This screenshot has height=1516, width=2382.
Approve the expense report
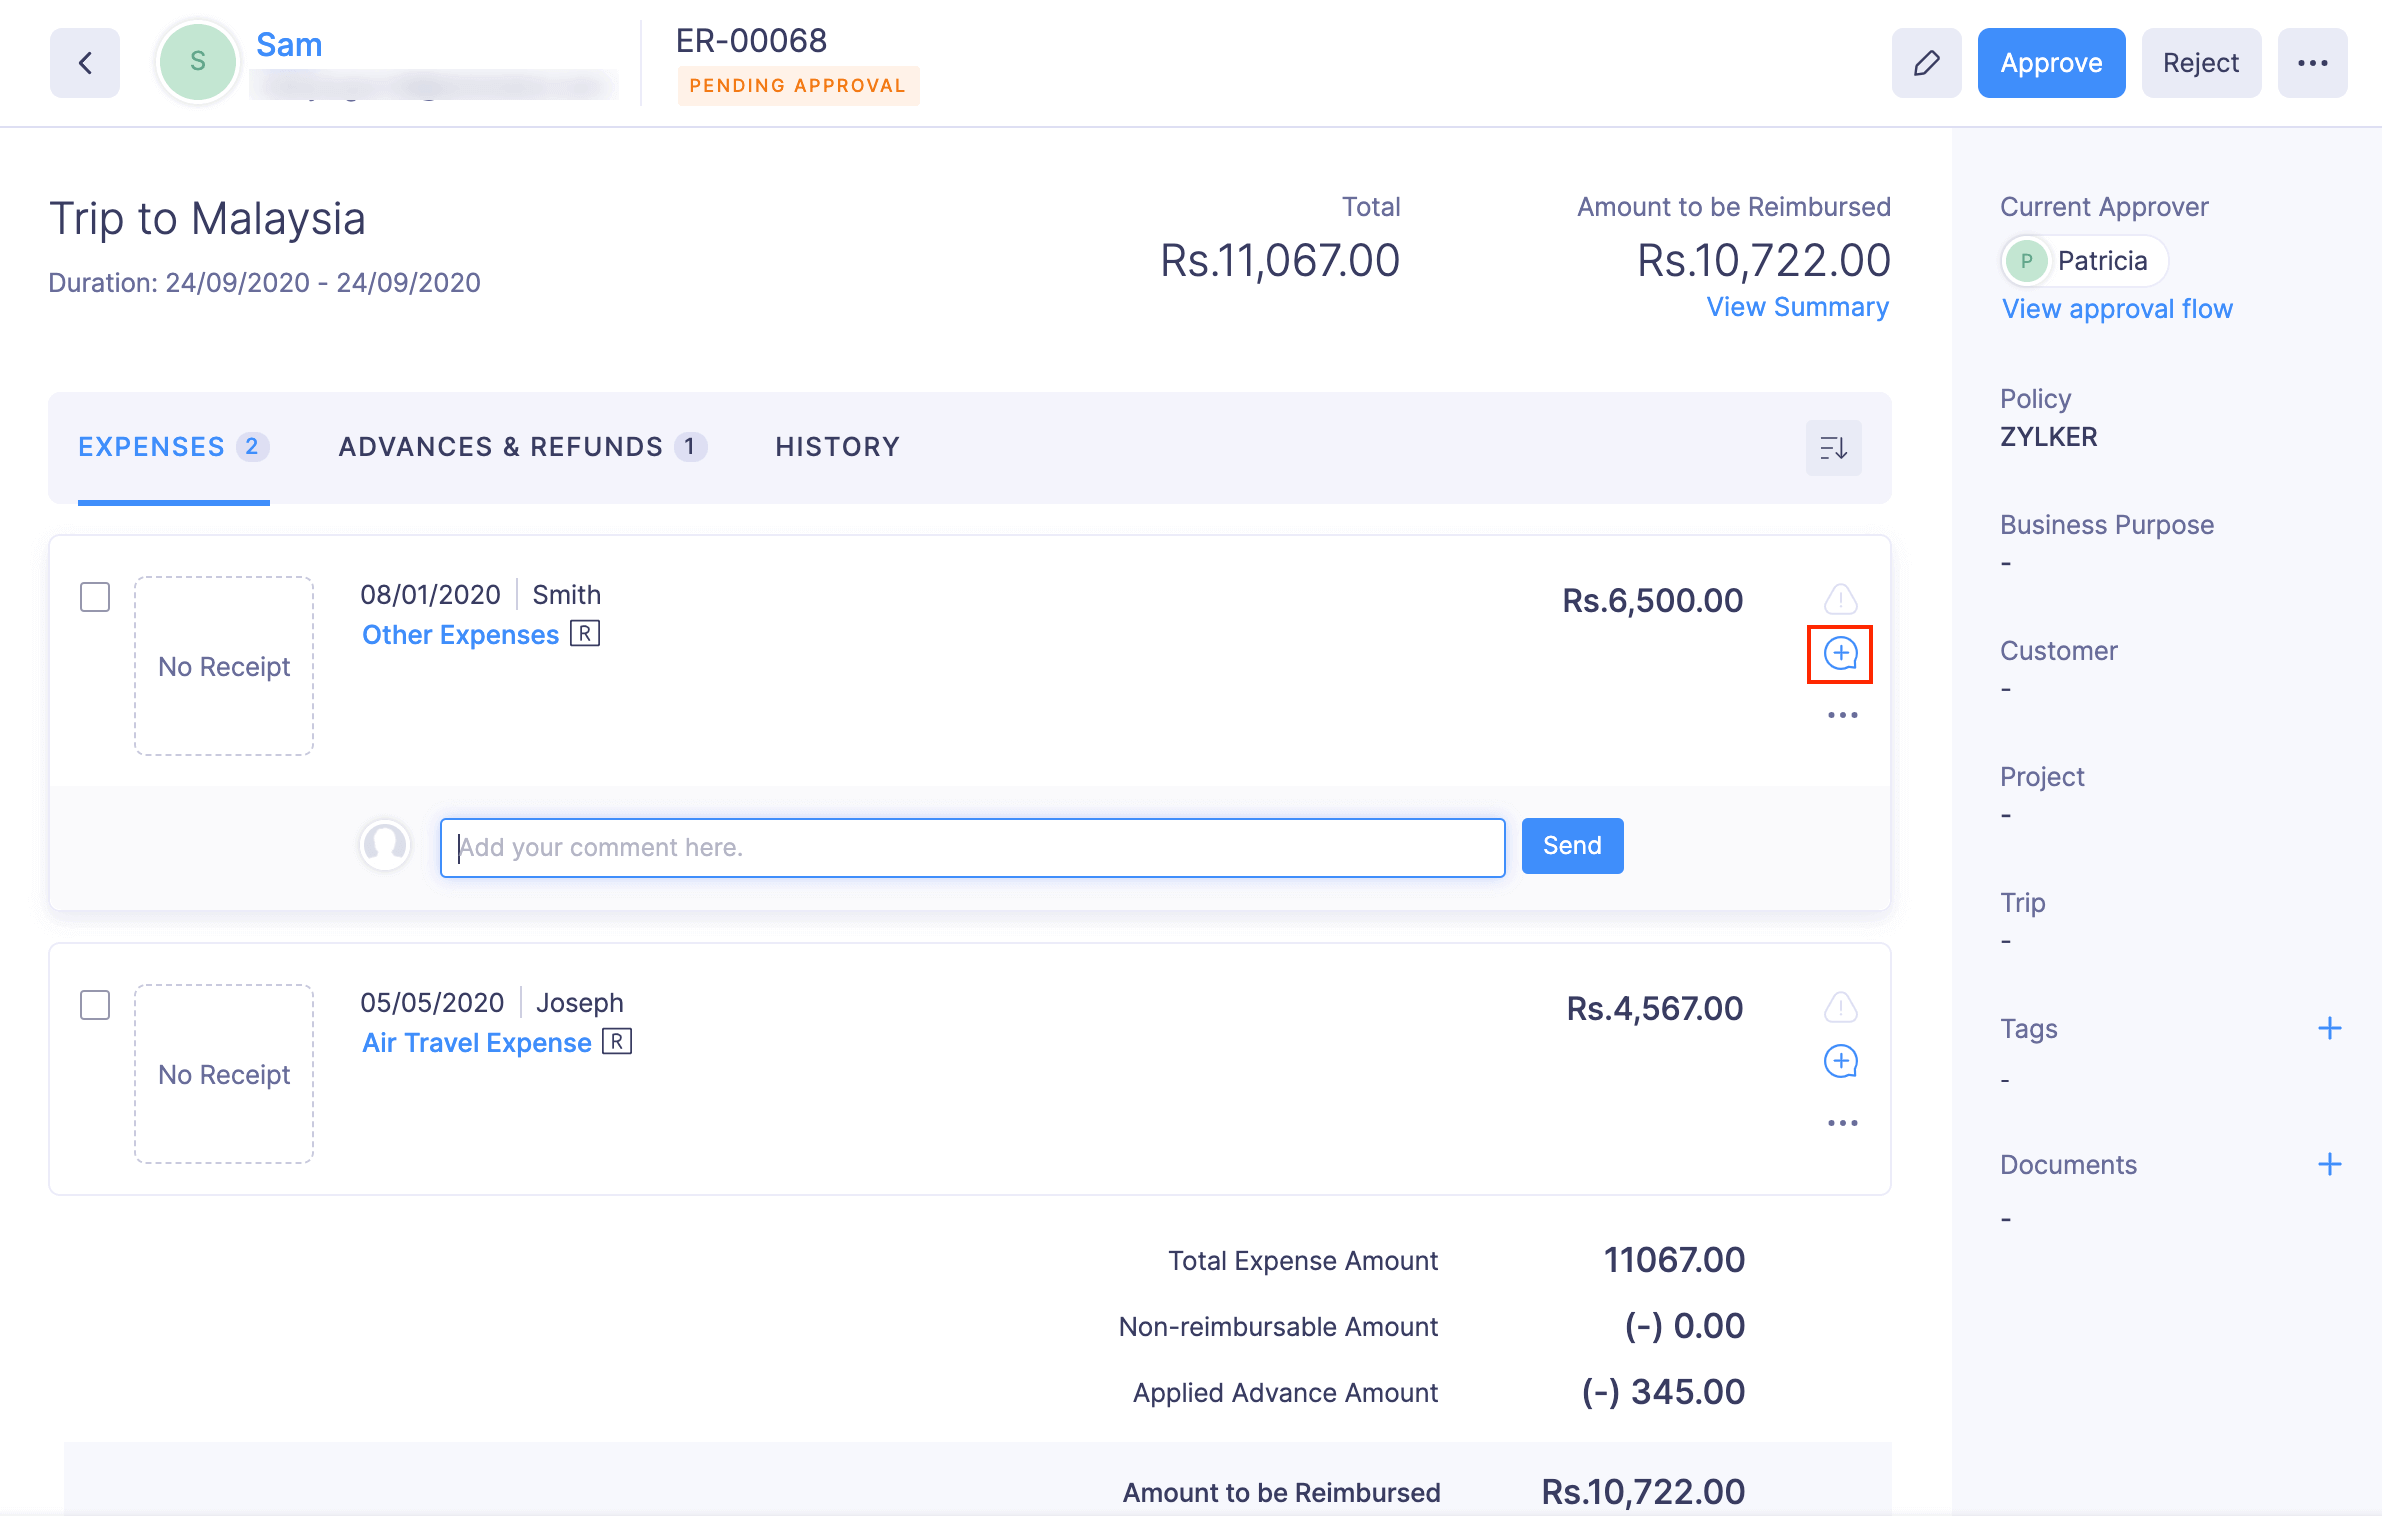pyautogui.click(x=2051, y=63)
